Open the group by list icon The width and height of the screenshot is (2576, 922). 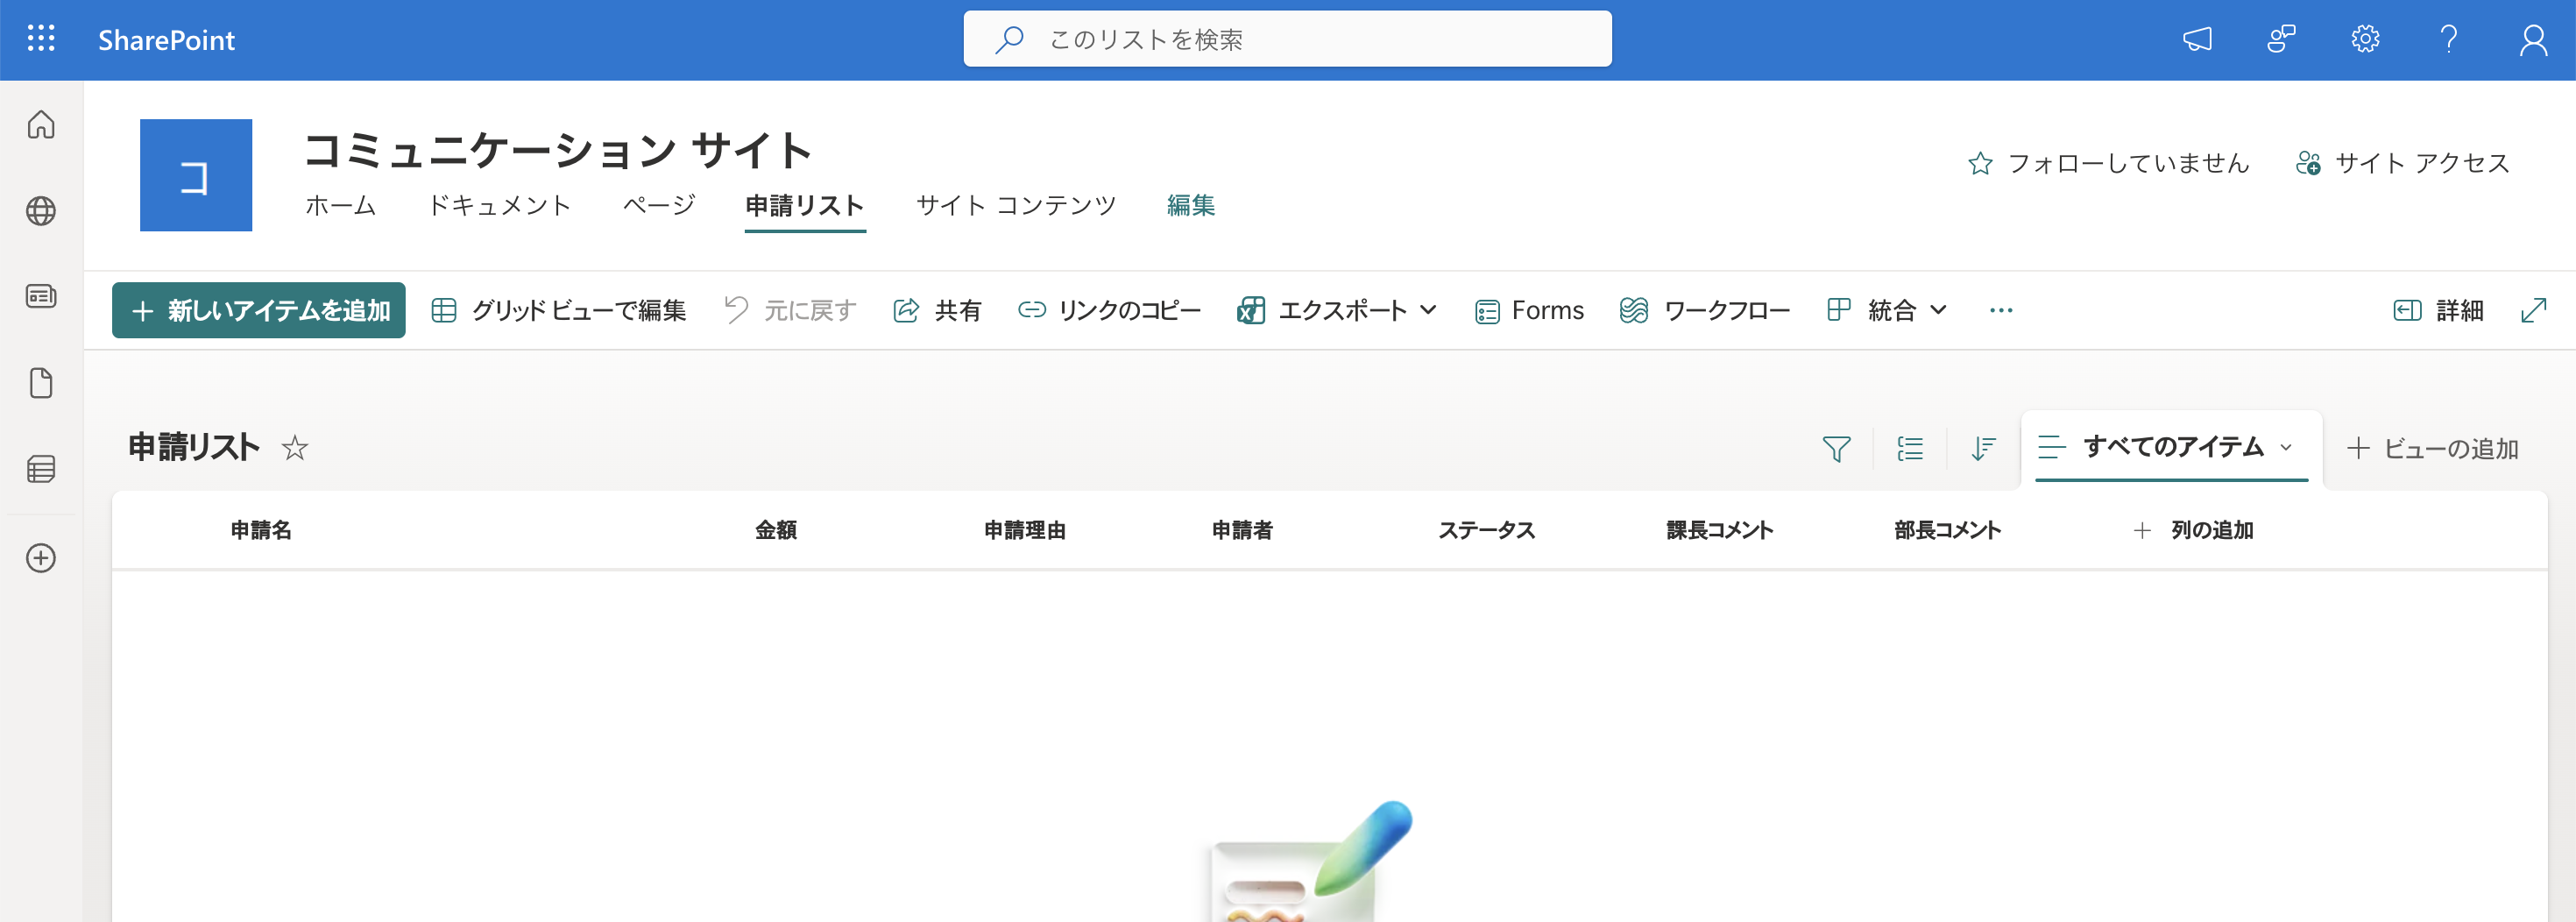point(1910,448)
